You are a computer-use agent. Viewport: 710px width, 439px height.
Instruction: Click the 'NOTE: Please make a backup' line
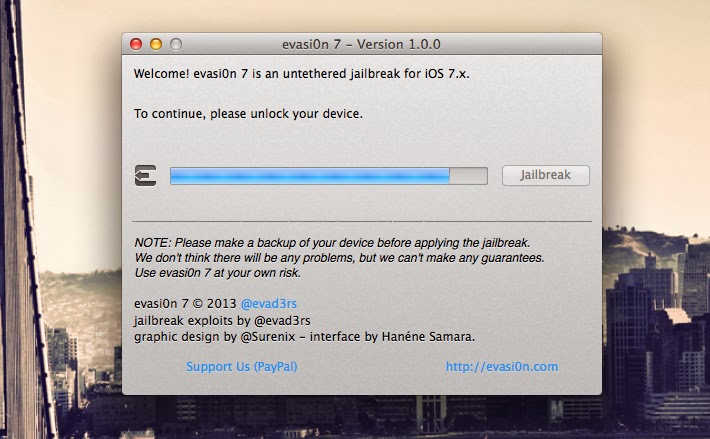click(332, 243)
